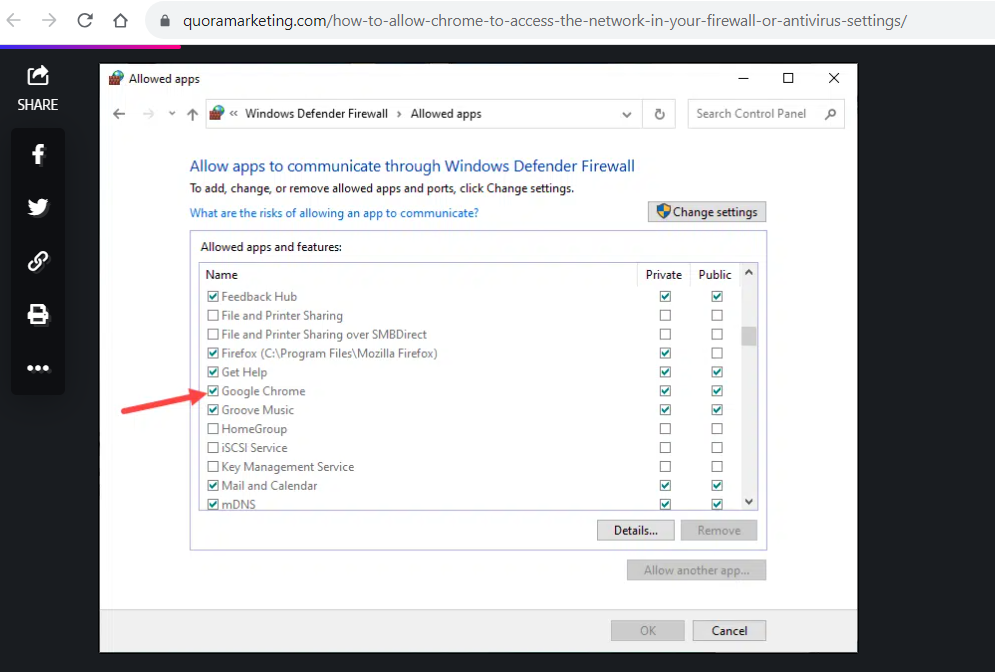Expand arrow after Windows Defender Firewall breadcrumb
The image size is (995, 672).
[x=399, y=114]
